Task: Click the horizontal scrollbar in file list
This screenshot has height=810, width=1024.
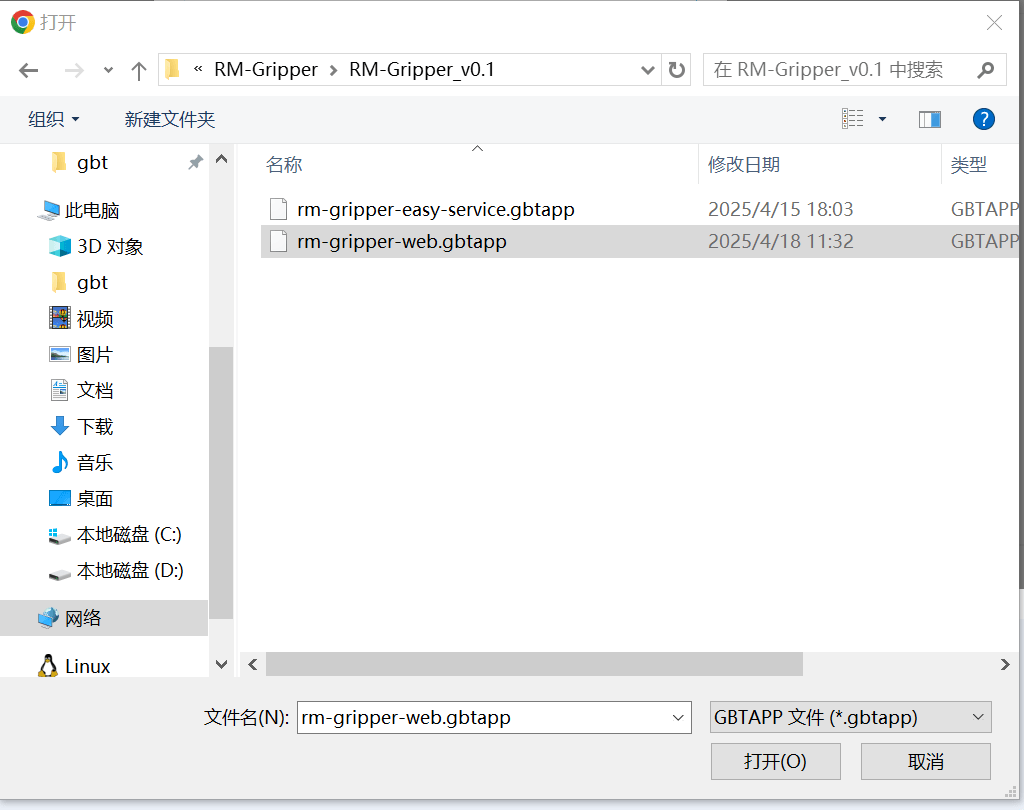Action: point(534,664)
